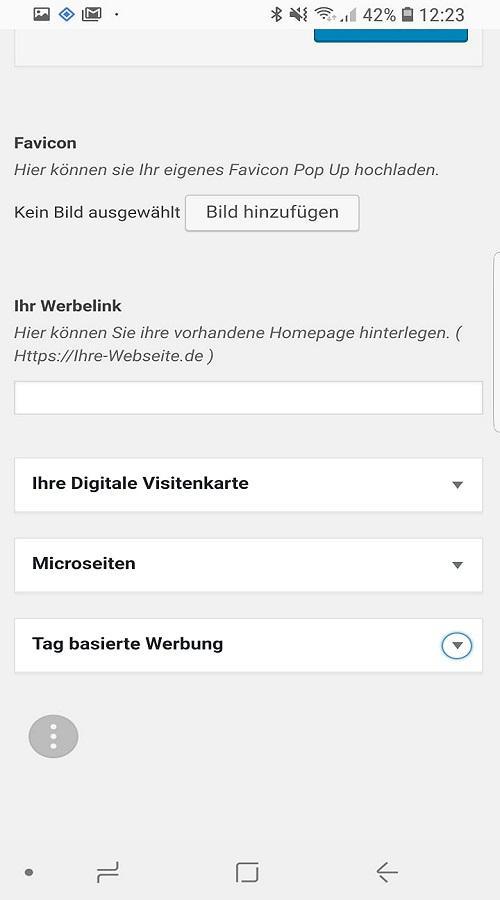Focus the Ihr Werbelink input field

(248, 398)
